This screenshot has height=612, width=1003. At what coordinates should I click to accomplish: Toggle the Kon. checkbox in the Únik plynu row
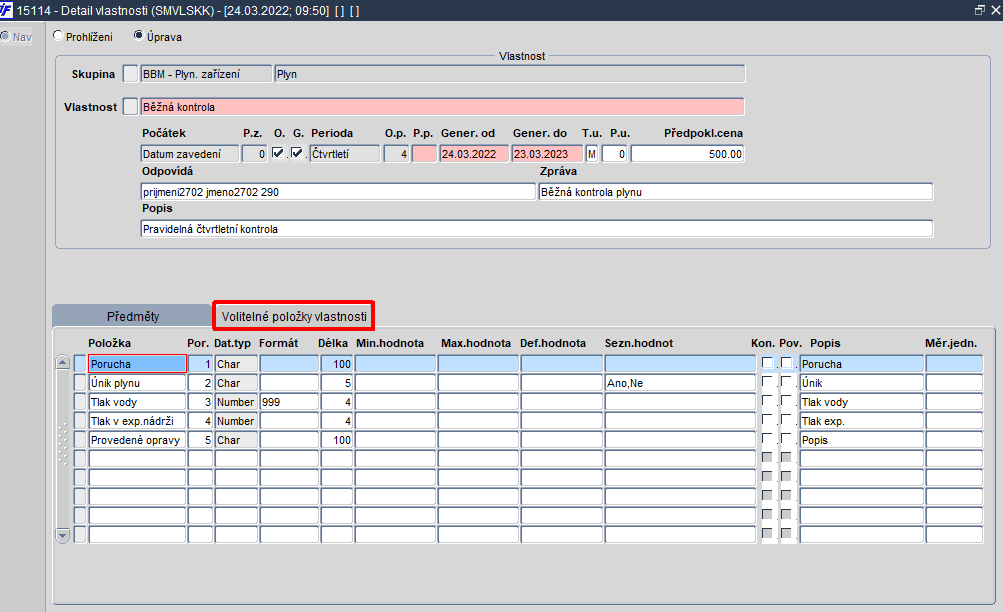point(767,382)
